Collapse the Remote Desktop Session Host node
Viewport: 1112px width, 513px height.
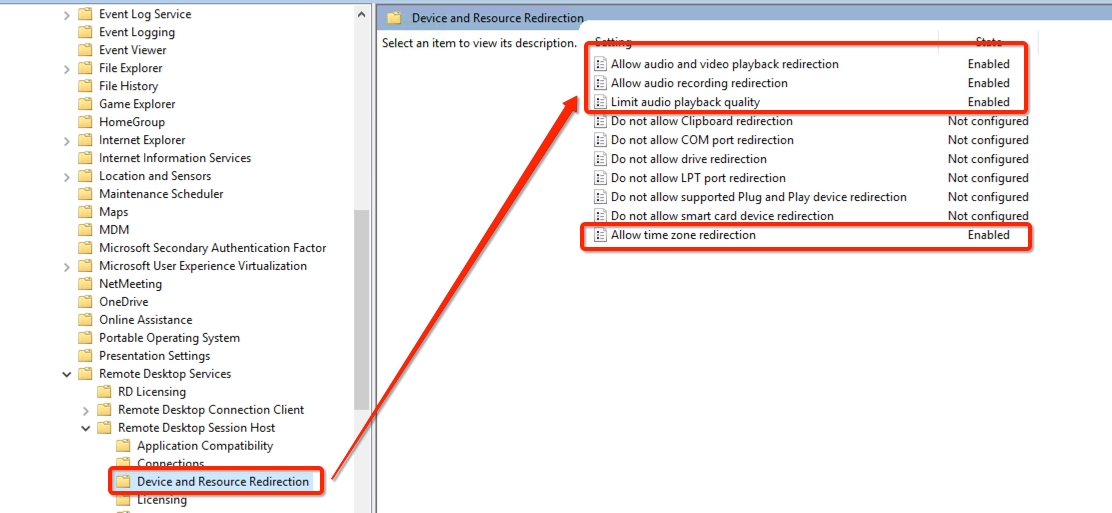click(x=86, y=428)
